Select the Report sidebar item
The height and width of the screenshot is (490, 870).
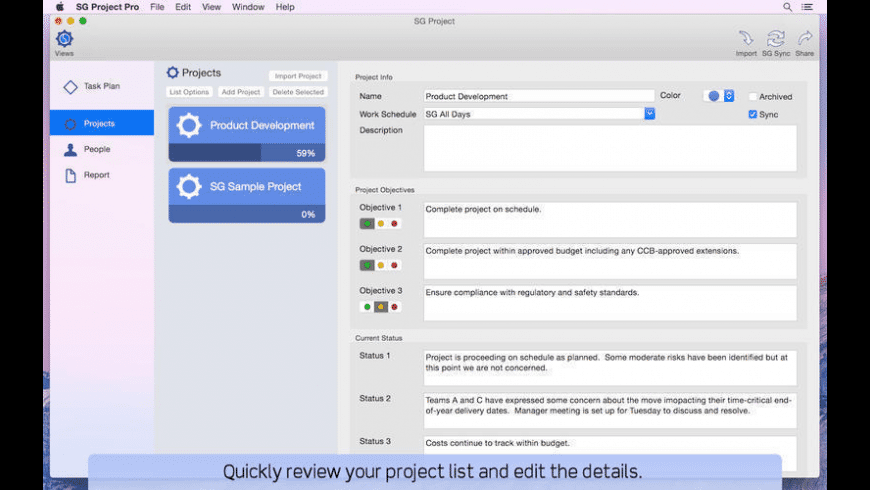coord(102,175)
